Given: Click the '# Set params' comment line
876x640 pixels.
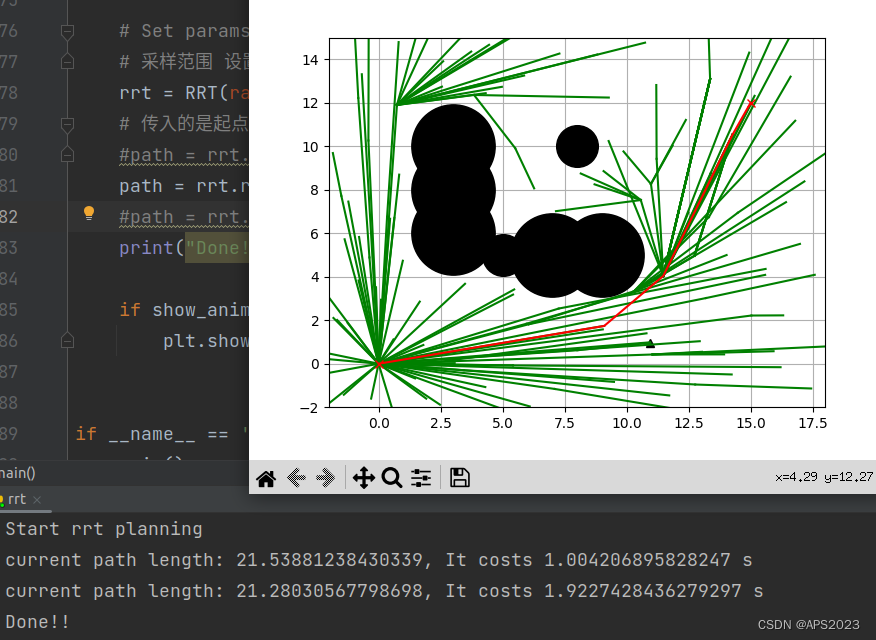Looking at the screenshot, I should pos(184,31).
